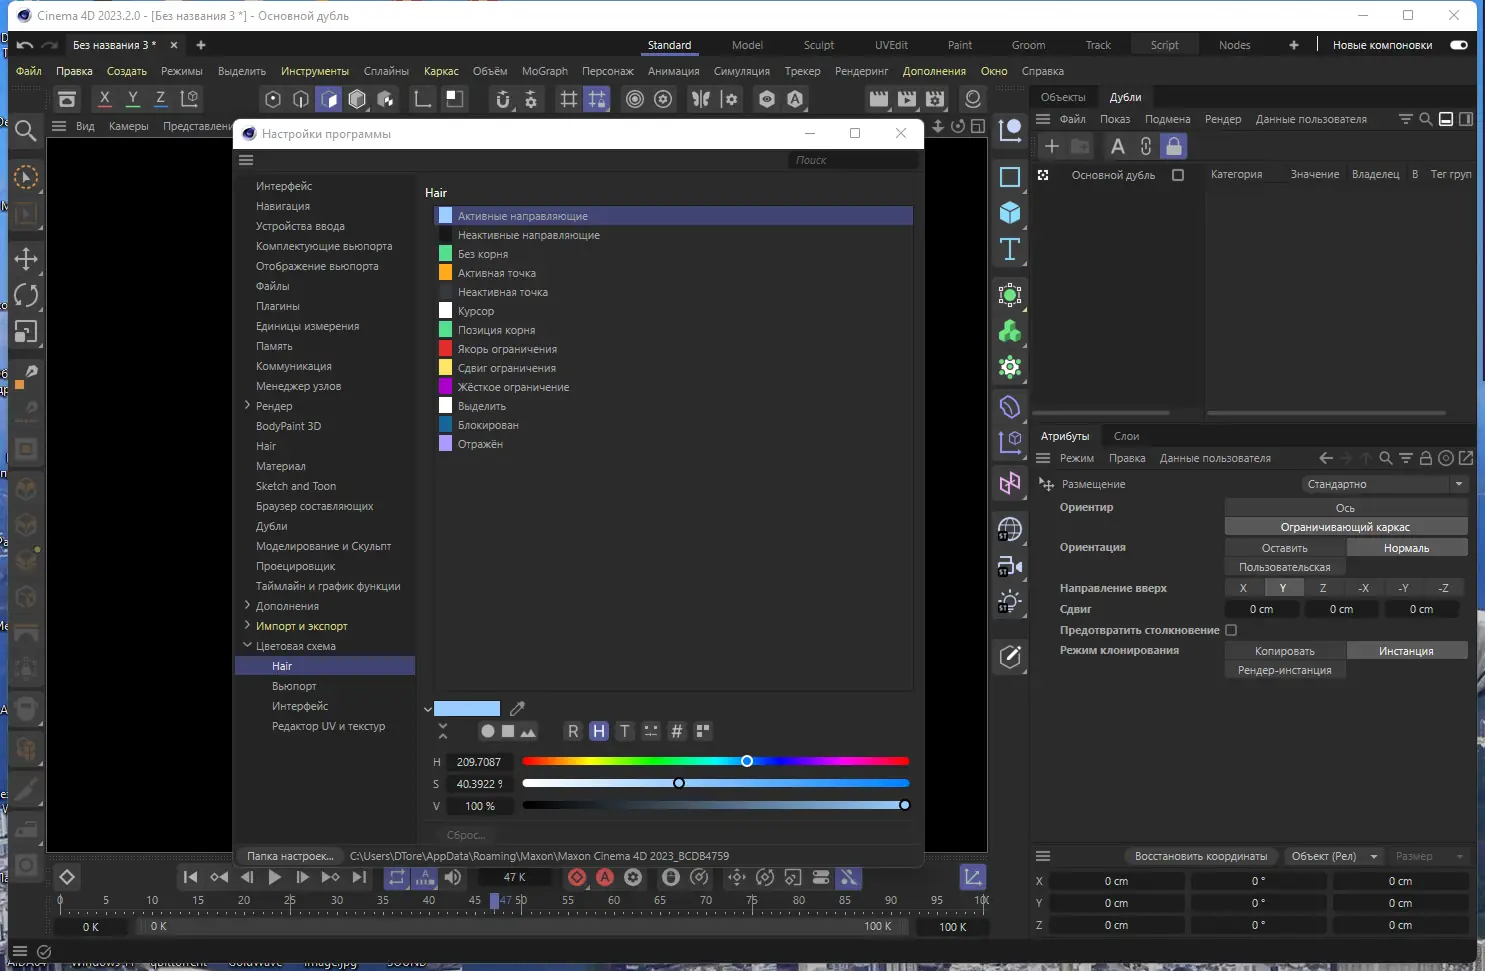Click the Text spline T icon
Image resolution: width=1485 pixels, height=971 pixels.
coord(1010,249)
